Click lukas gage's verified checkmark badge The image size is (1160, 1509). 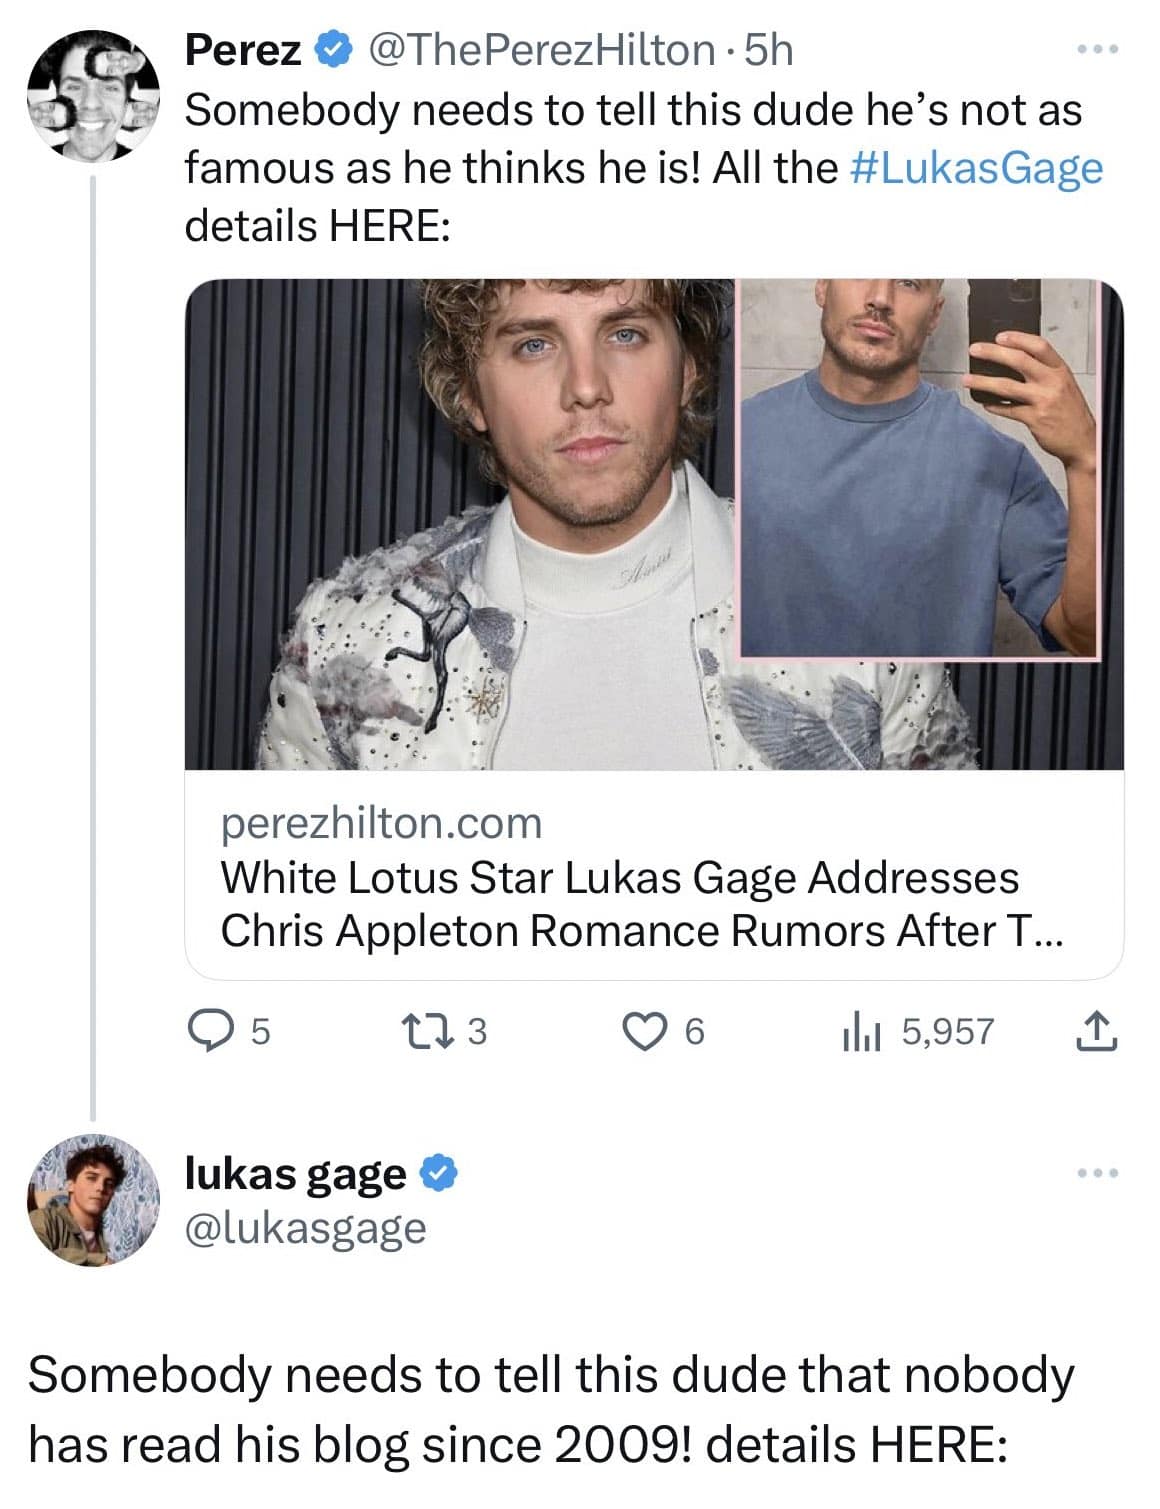click(x=437, y=1173)
